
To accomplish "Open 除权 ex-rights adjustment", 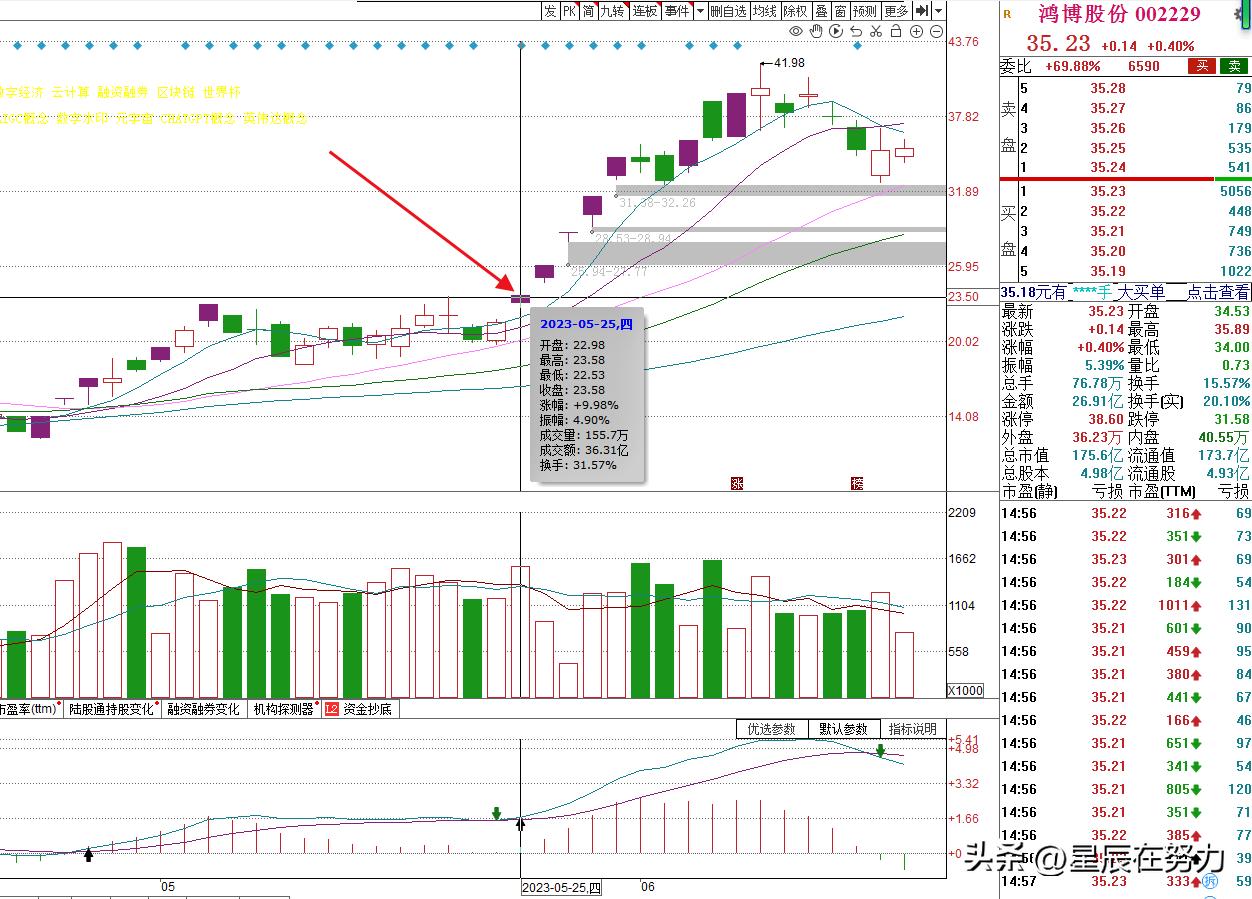I will pyautogui.click(x=796, y=11).
